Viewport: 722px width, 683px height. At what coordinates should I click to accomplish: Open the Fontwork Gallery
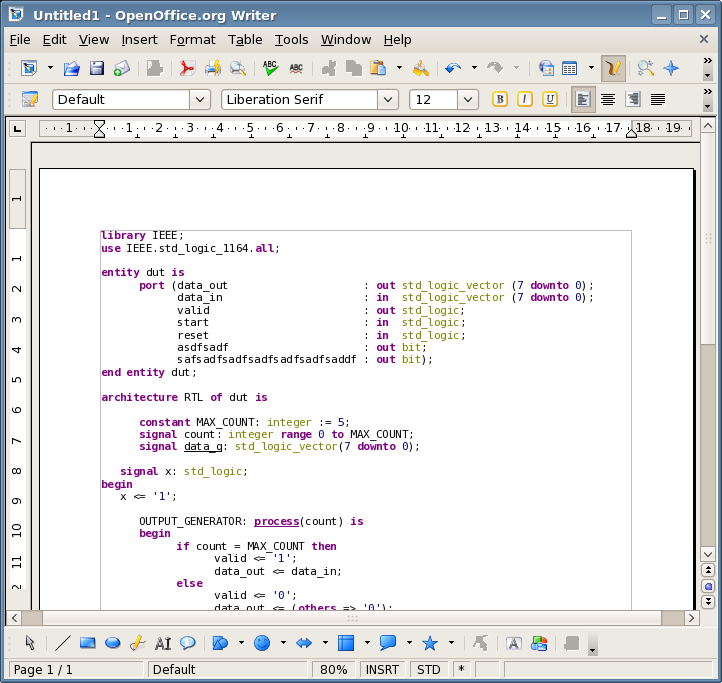[x=514, y=643]
